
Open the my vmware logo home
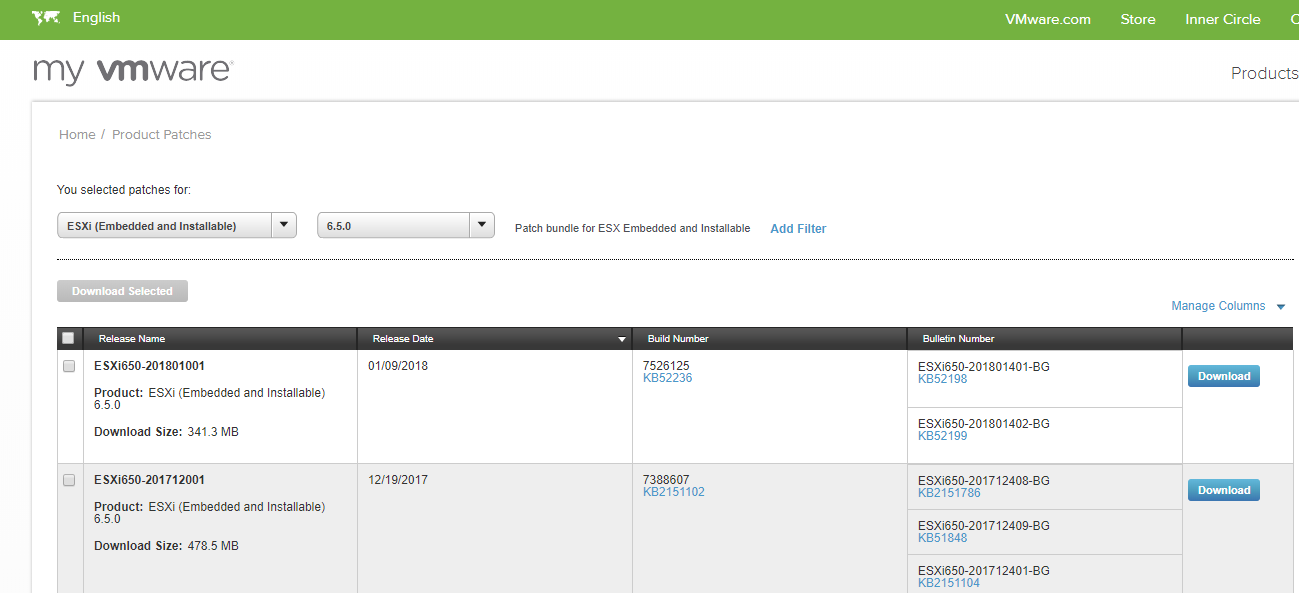(133, 71)
